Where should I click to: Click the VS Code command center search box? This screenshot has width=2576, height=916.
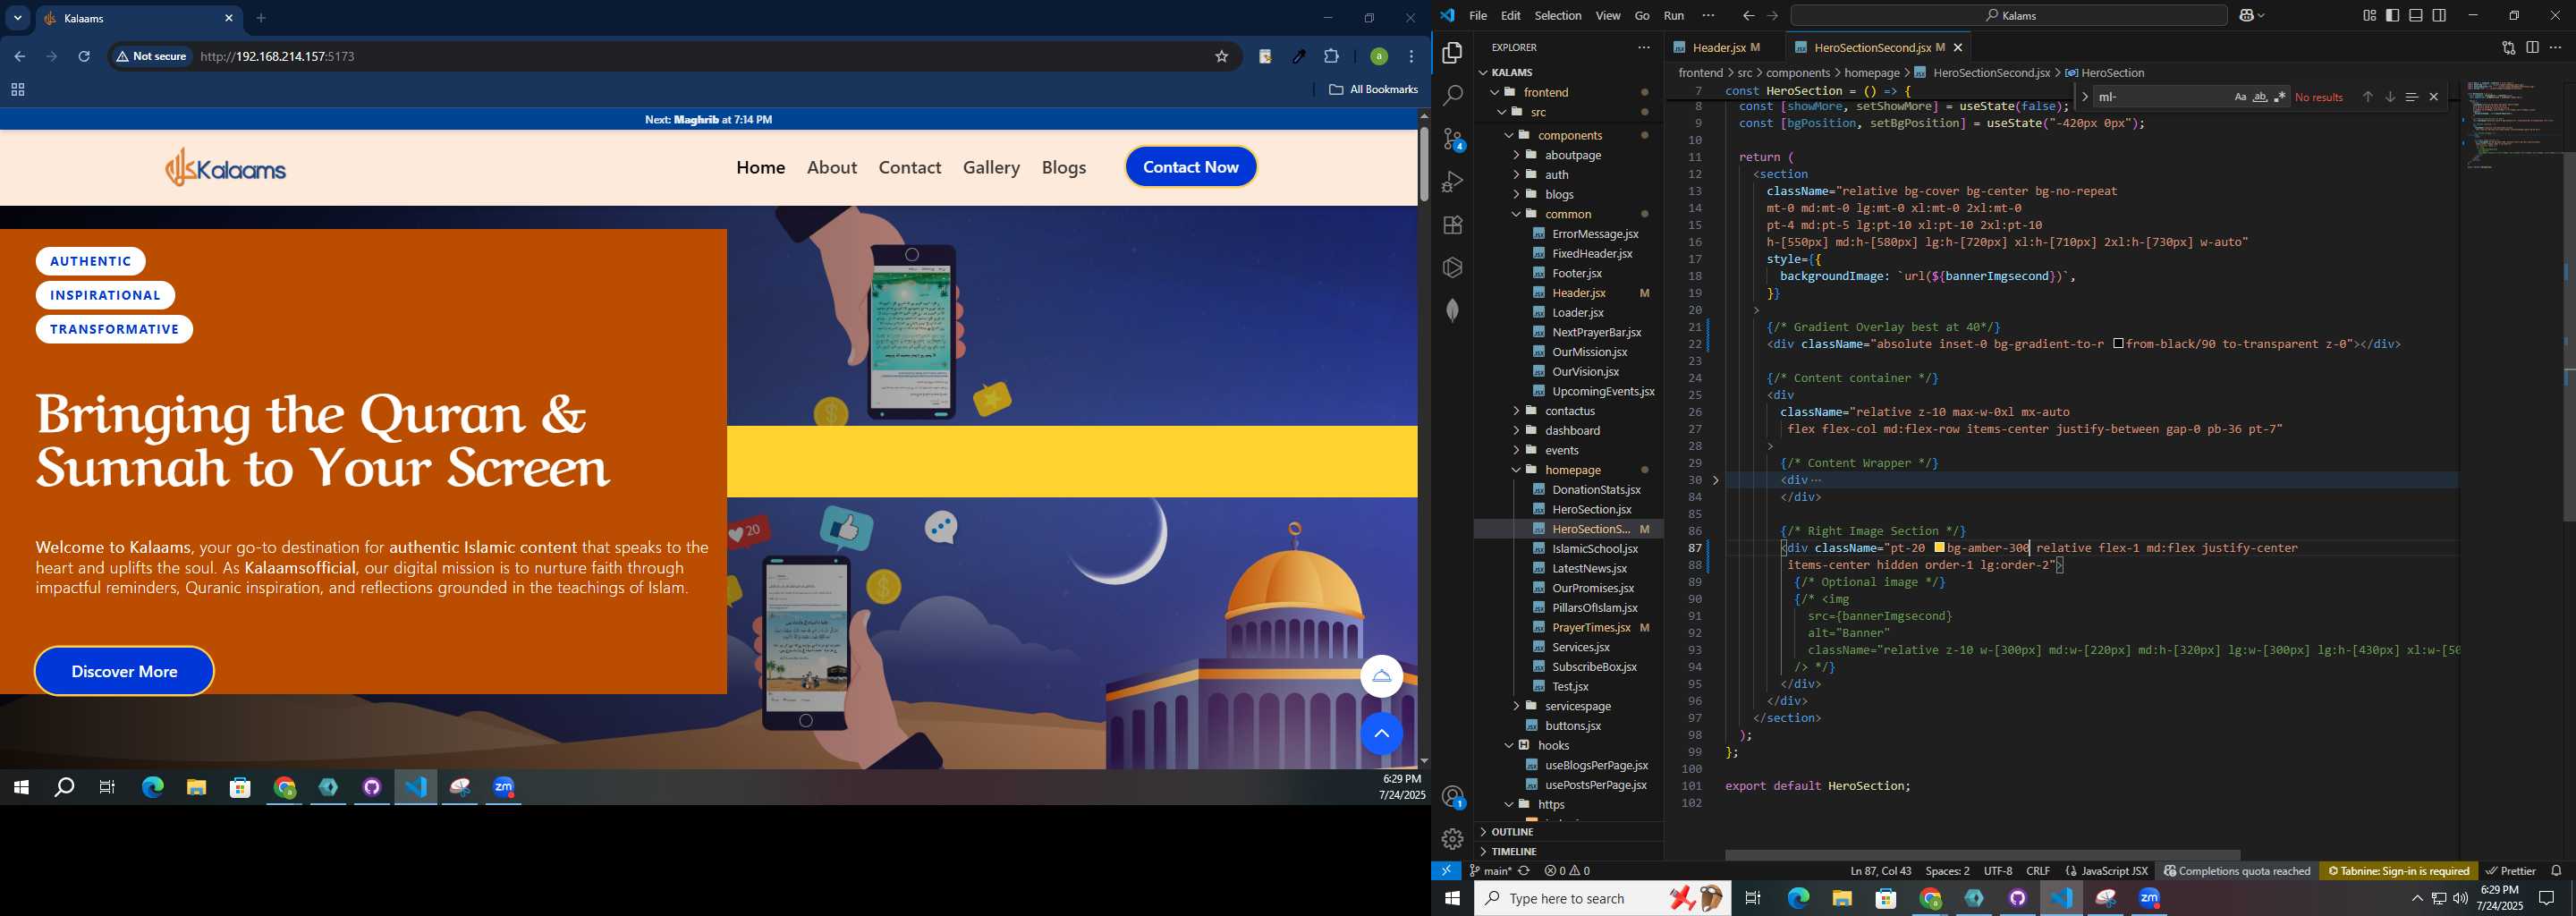click(2008, 16)
